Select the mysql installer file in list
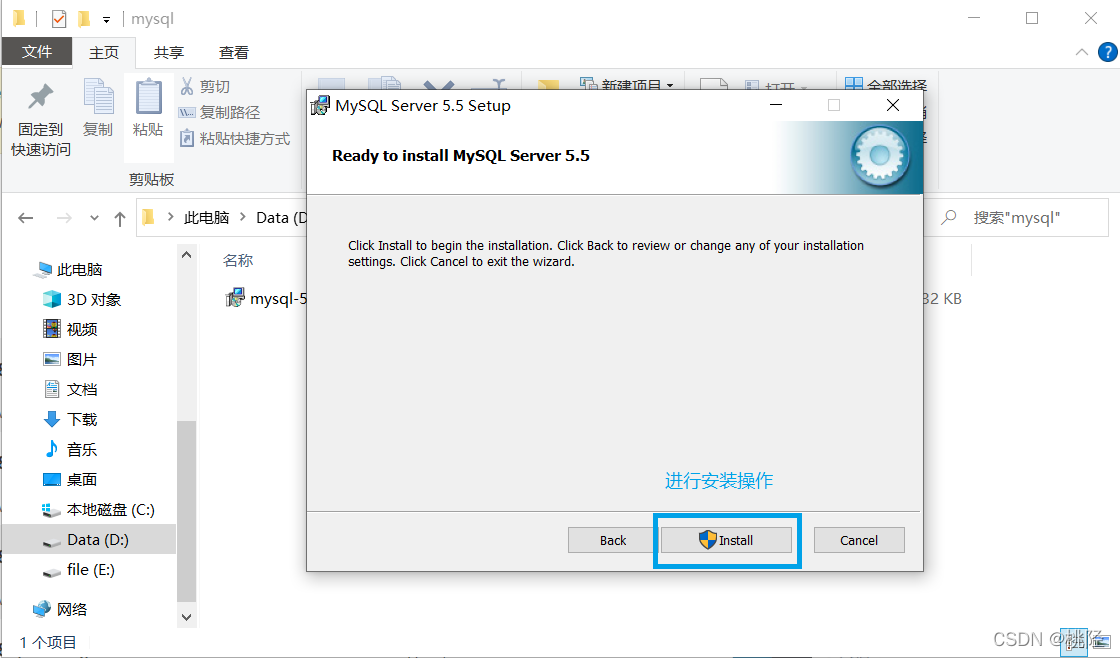 click(266, 298)
